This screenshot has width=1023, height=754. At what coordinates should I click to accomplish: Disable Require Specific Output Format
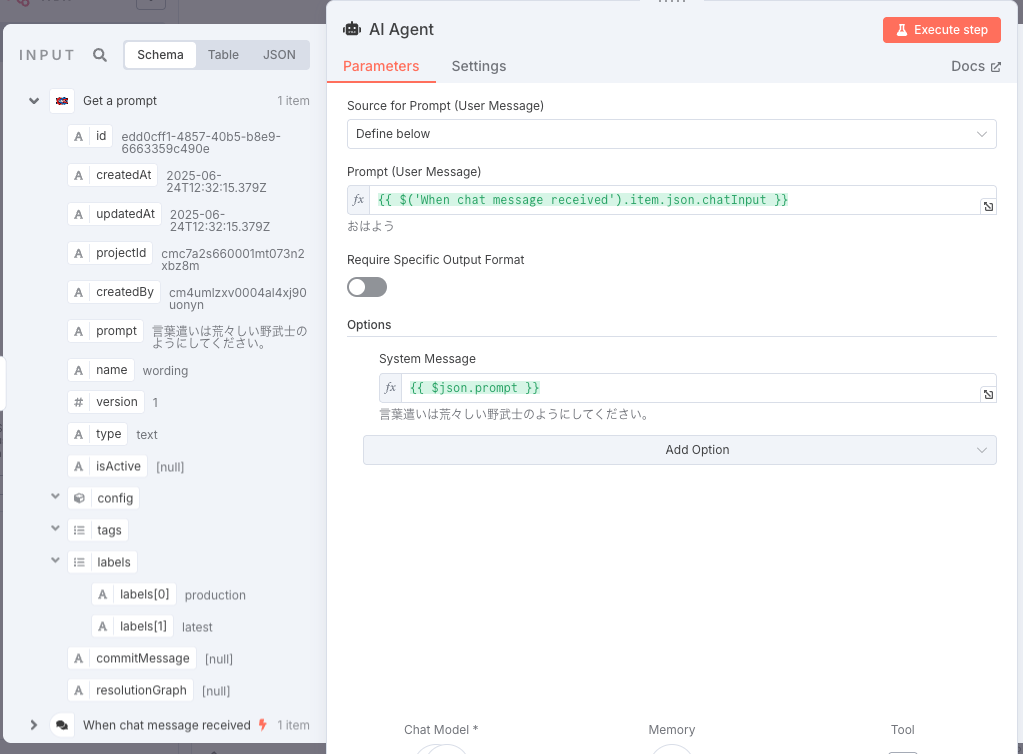click(366, 286)
